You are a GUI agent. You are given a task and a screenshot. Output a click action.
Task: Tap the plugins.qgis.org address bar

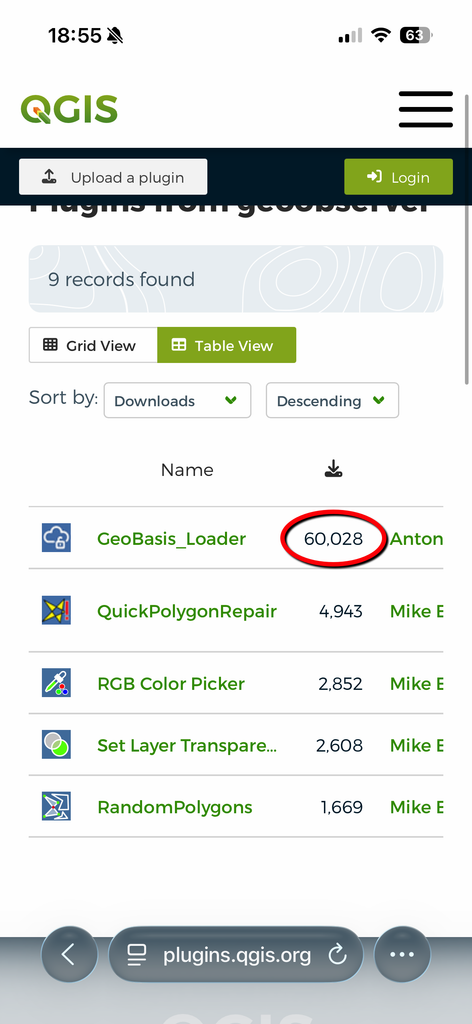point(236,955)
